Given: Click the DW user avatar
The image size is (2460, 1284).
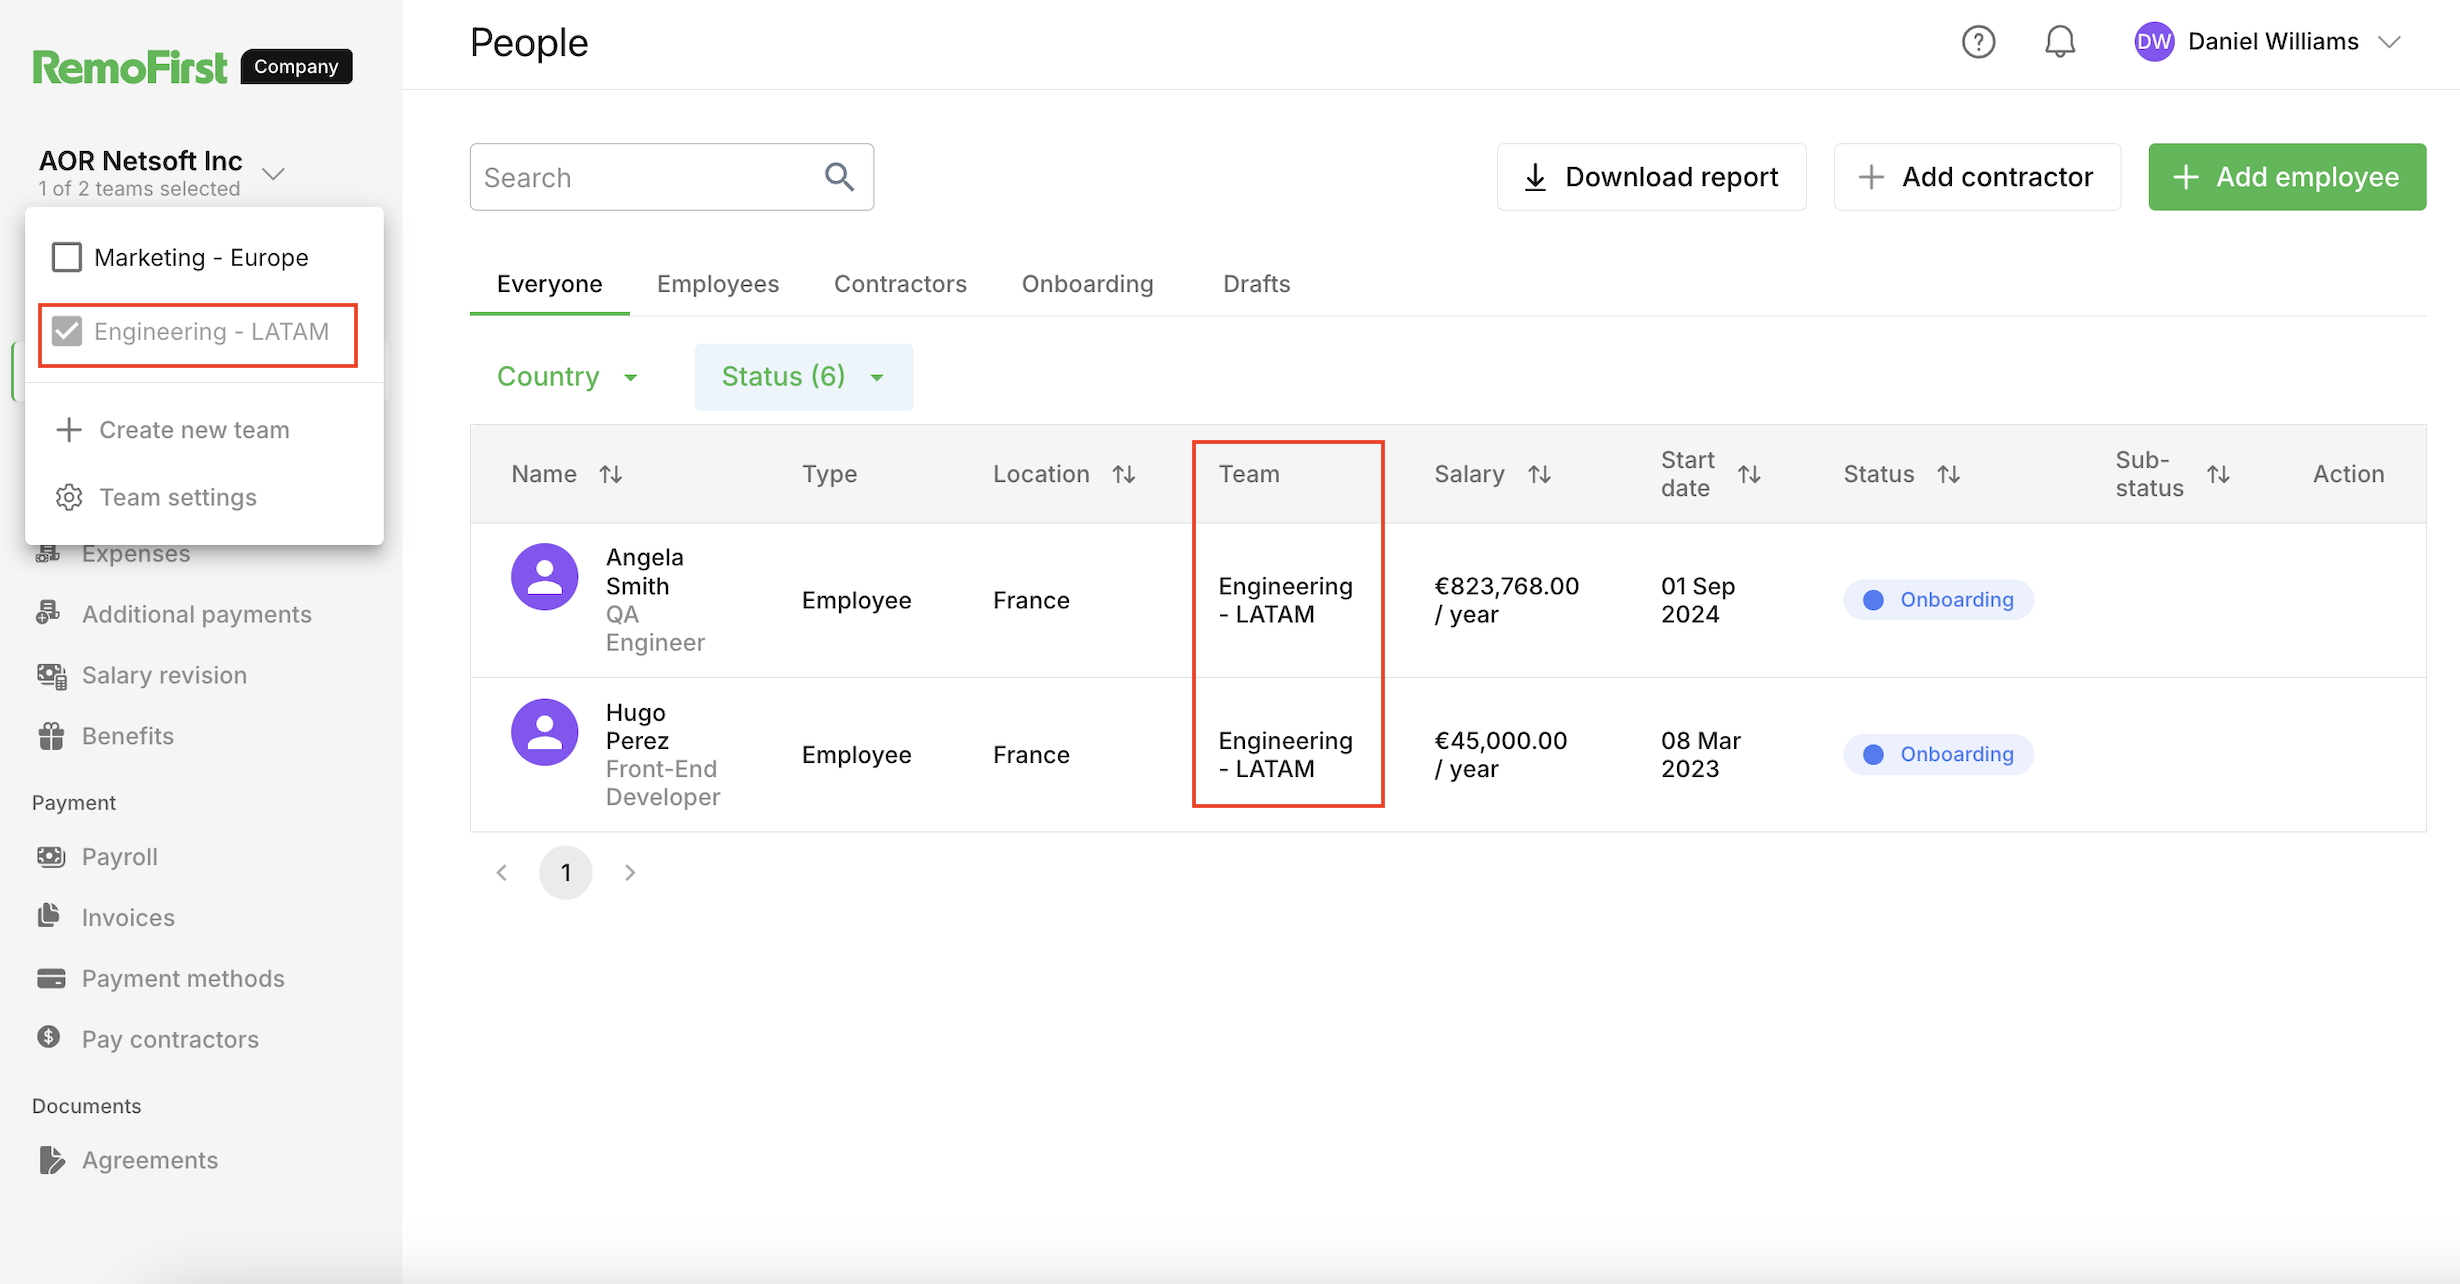Looking at the screenshot, I should click(x=2153, y=42).
